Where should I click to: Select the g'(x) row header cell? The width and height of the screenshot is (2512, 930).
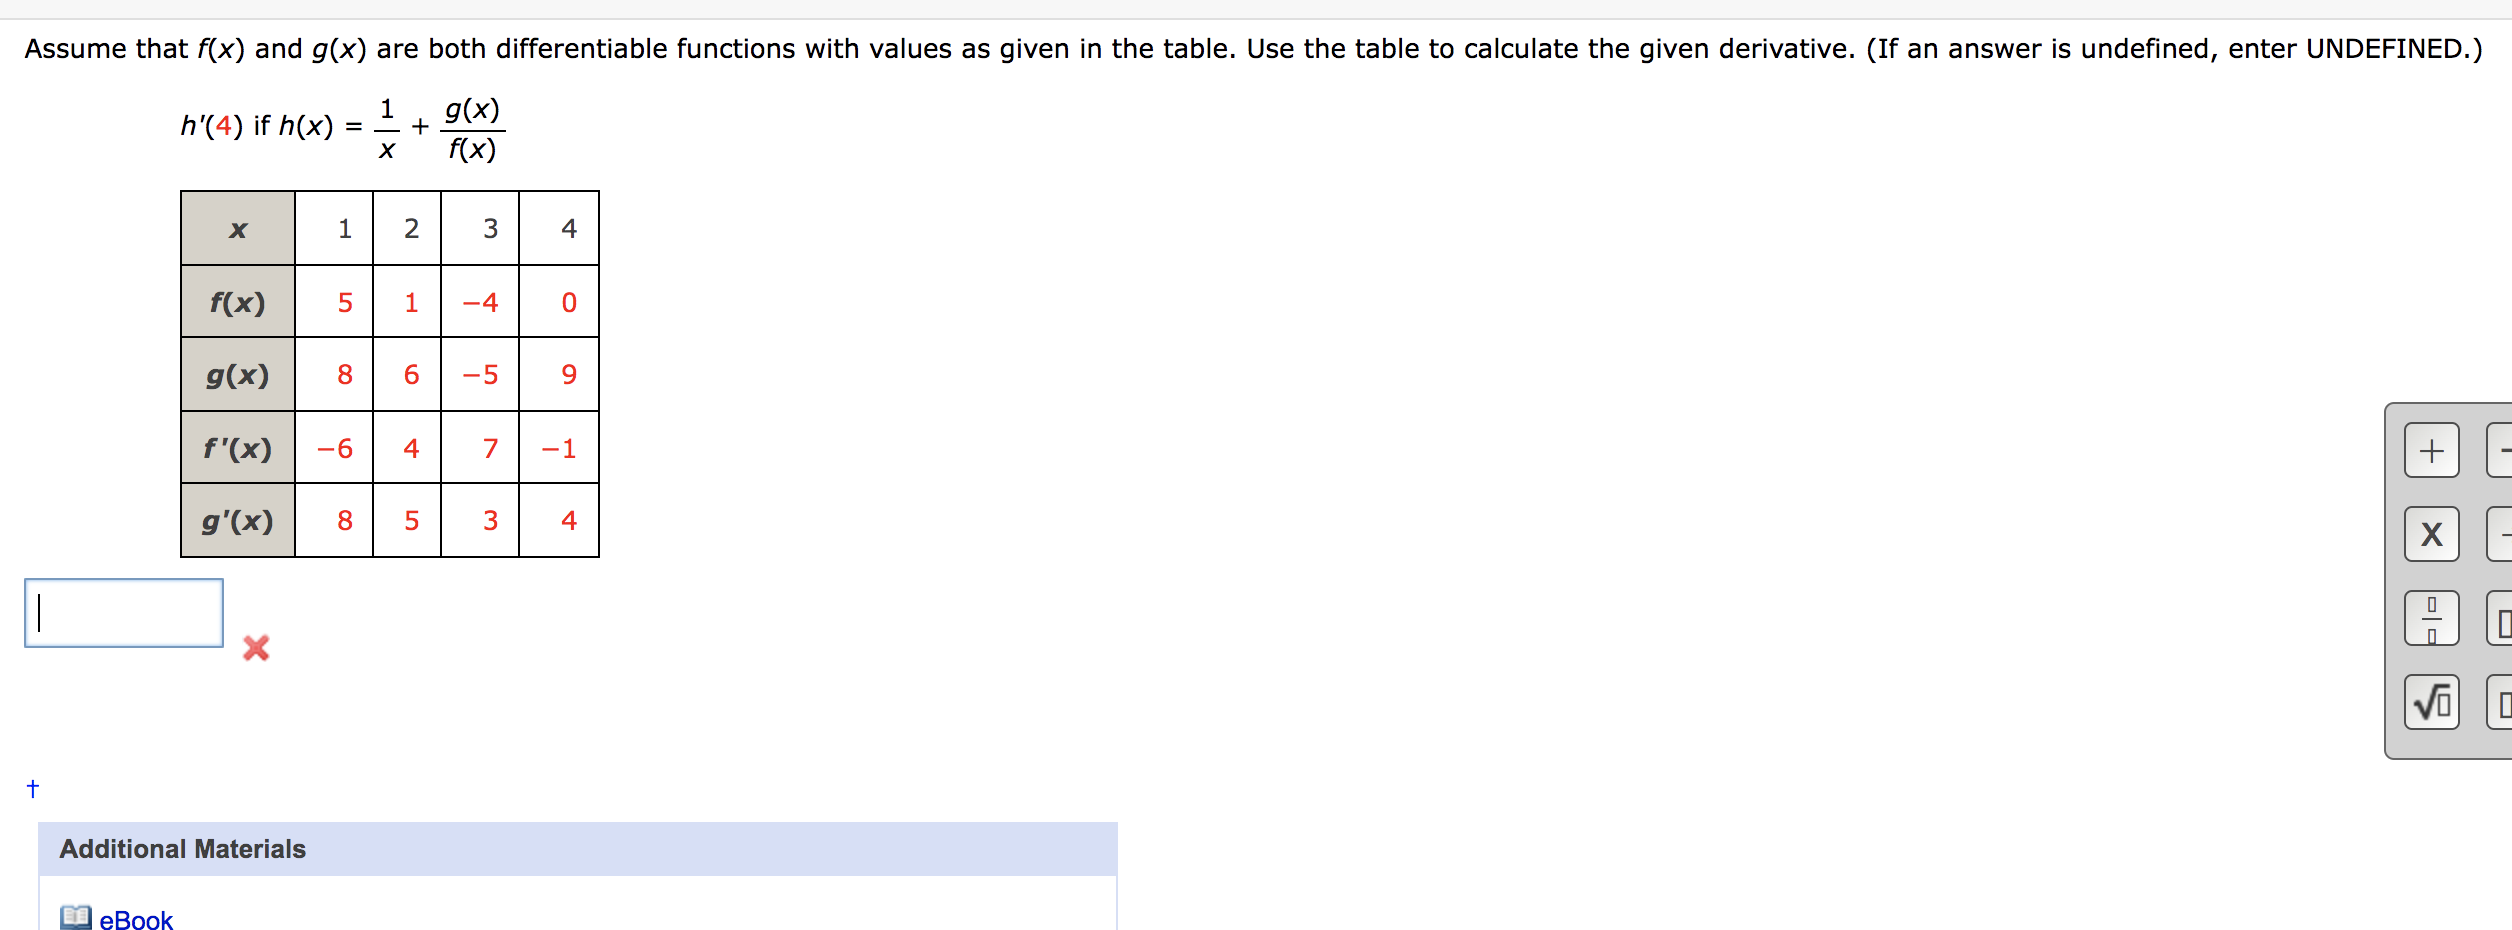click(237, 519)
